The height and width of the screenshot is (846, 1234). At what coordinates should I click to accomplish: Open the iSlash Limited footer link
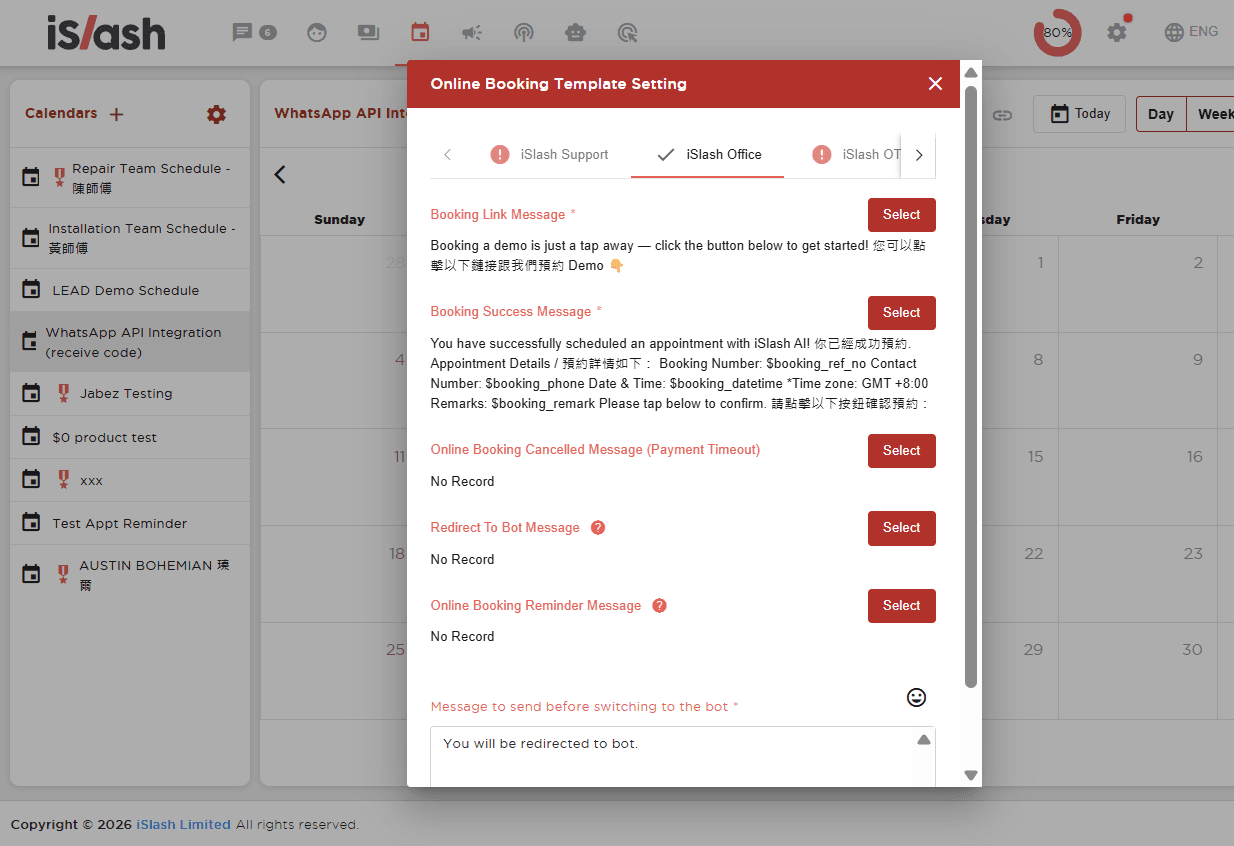click(x=183, y=825)
